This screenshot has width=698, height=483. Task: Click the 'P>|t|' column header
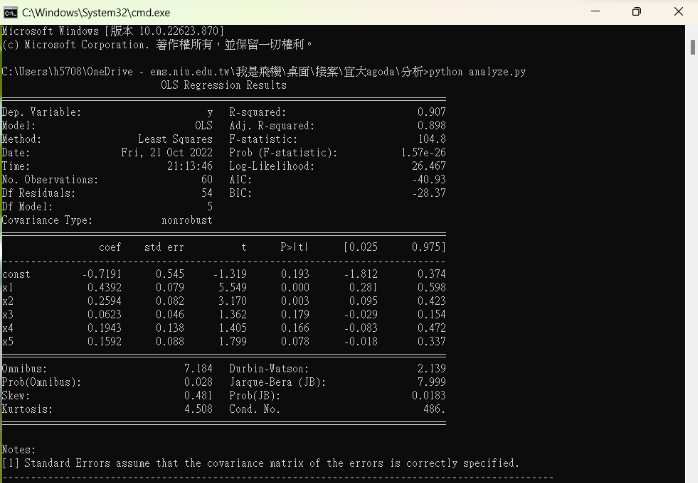(x=294, y=246)
